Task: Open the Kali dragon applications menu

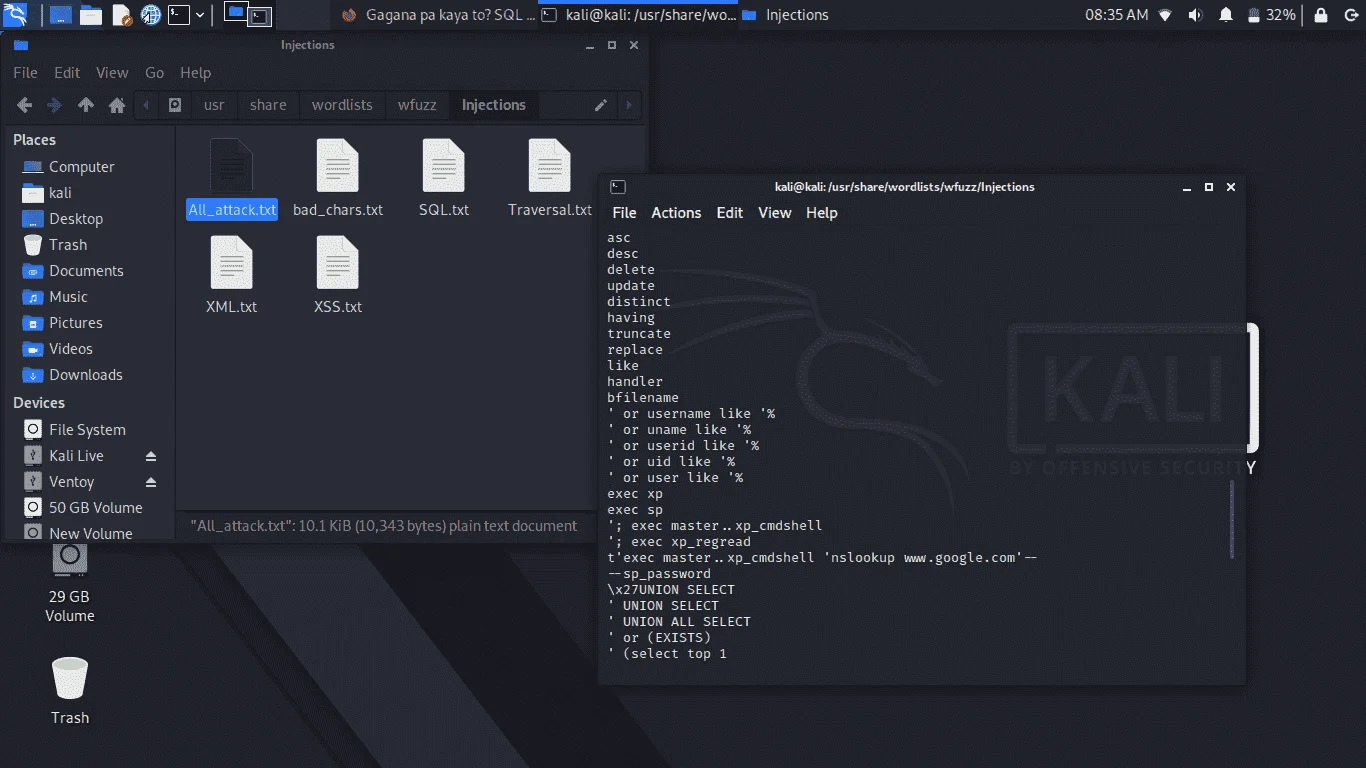Action: [x=16, y=15]
